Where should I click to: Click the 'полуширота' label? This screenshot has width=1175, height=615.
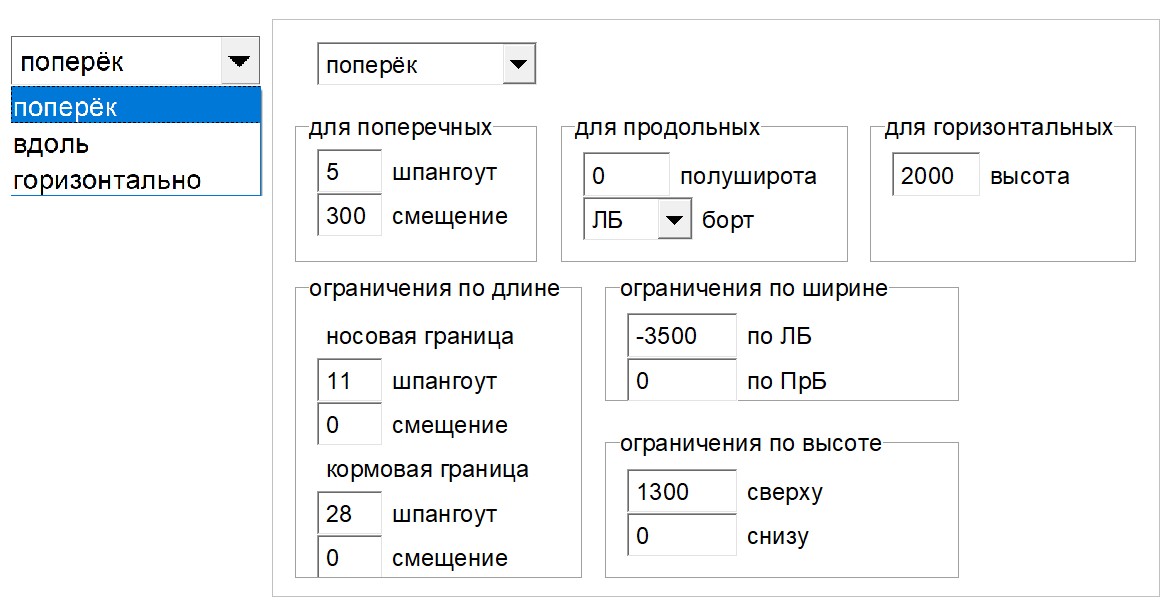pyautogui.click(x=748, y=176)
